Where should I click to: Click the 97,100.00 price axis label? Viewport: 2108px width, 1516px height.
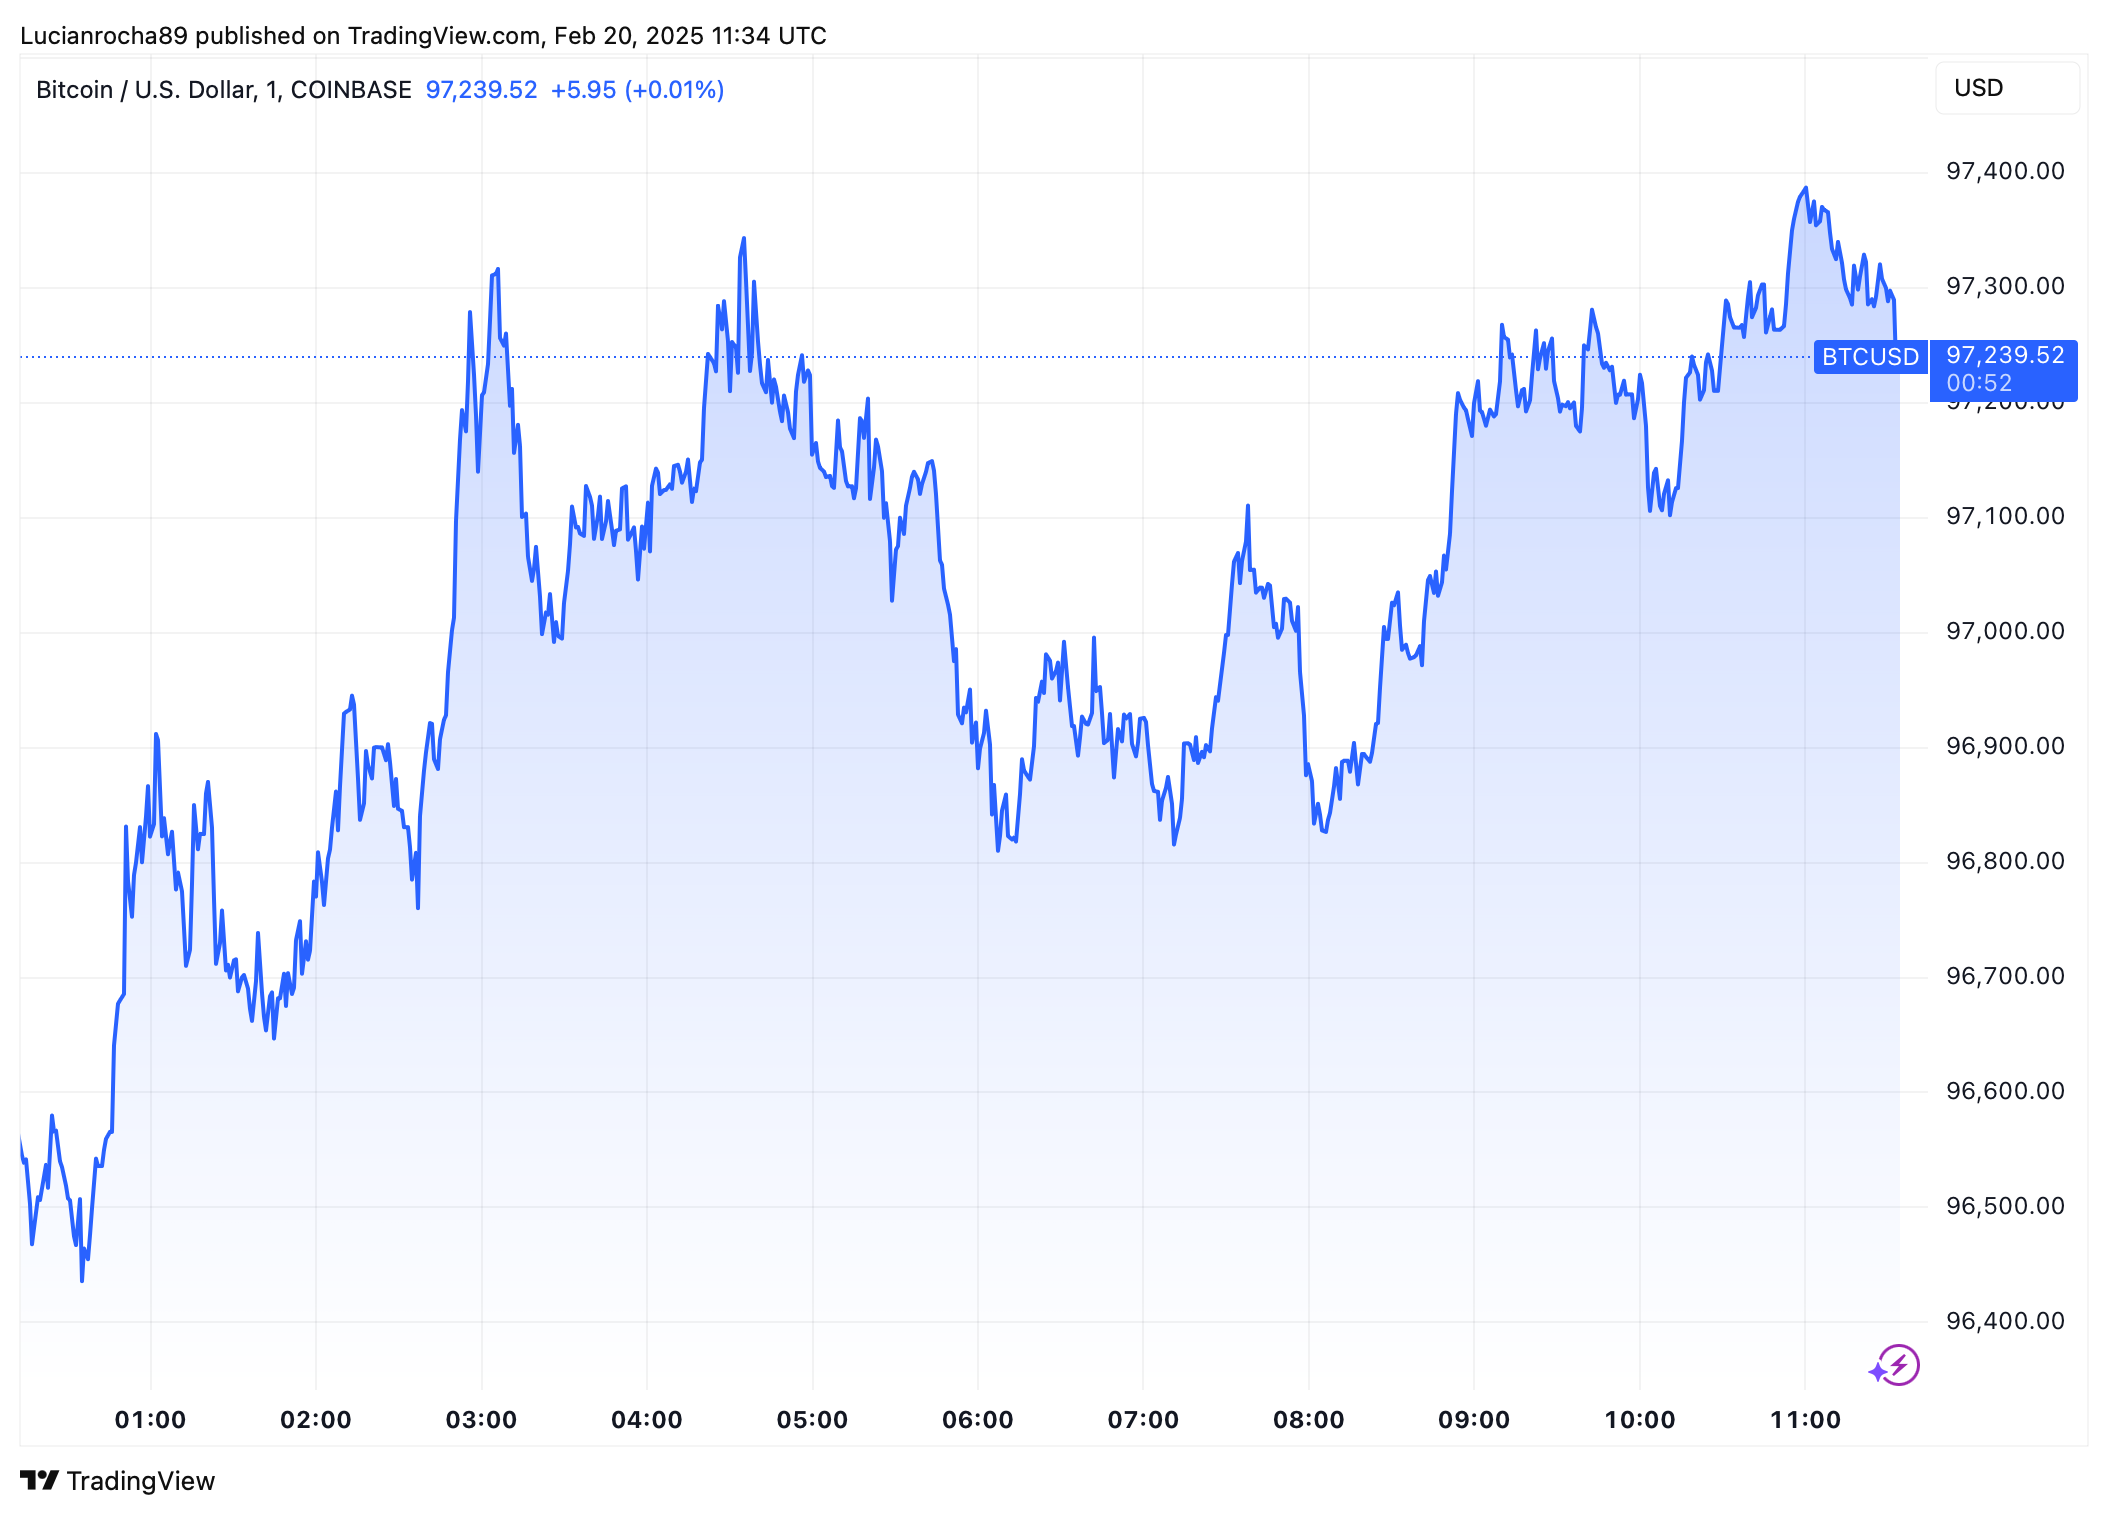2005,516
